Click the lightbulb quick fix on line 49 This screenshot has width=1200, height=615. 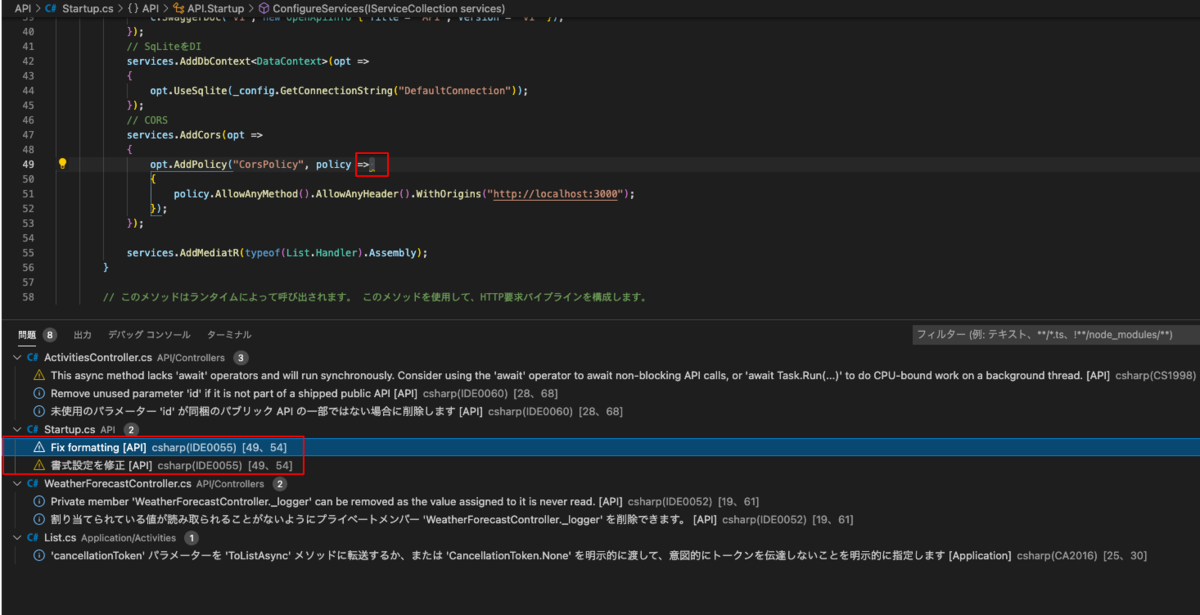point(63,163)
